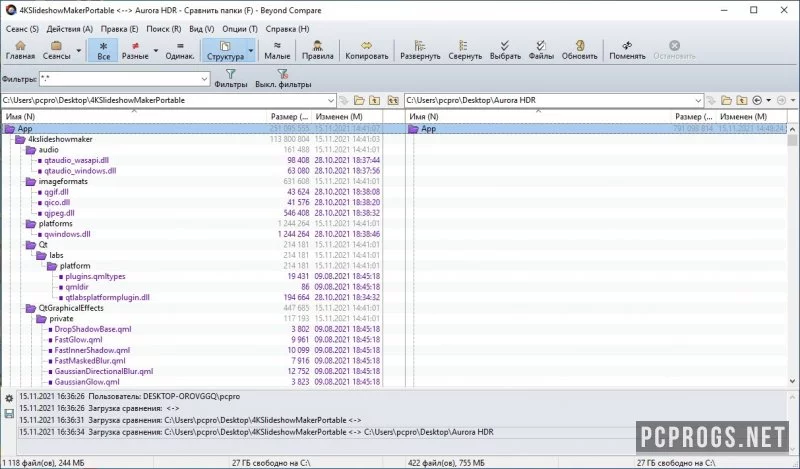Click Свернуть to collapse all folders

tap(465, 50)
